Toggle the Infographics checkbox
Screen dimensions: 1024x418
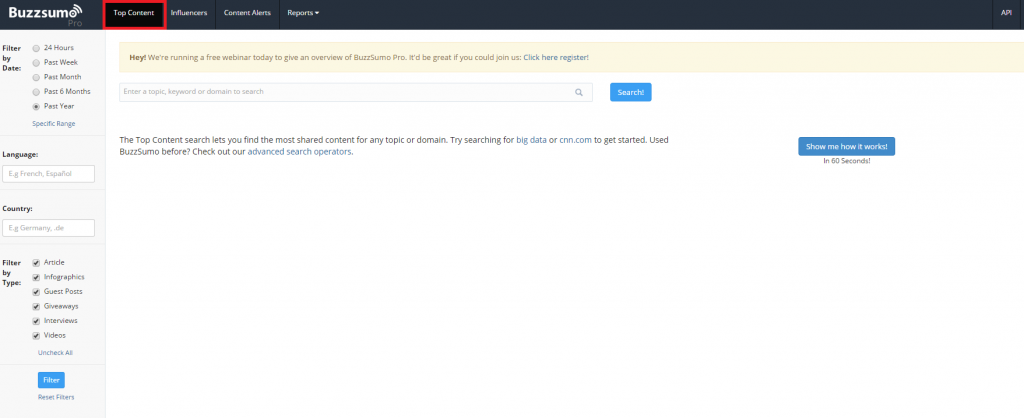(x=37, y=277)
